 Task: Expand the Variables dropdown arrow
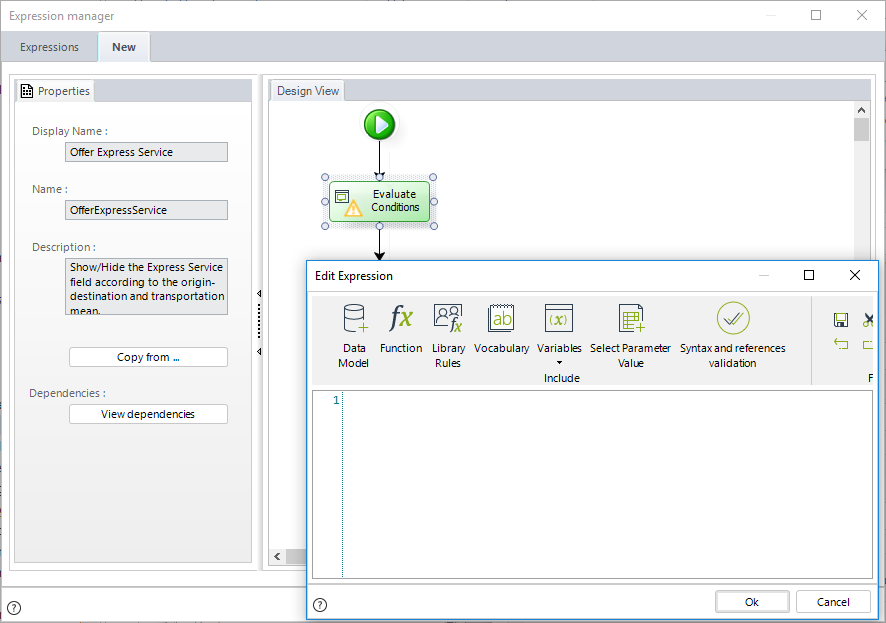tap(559, 363)
